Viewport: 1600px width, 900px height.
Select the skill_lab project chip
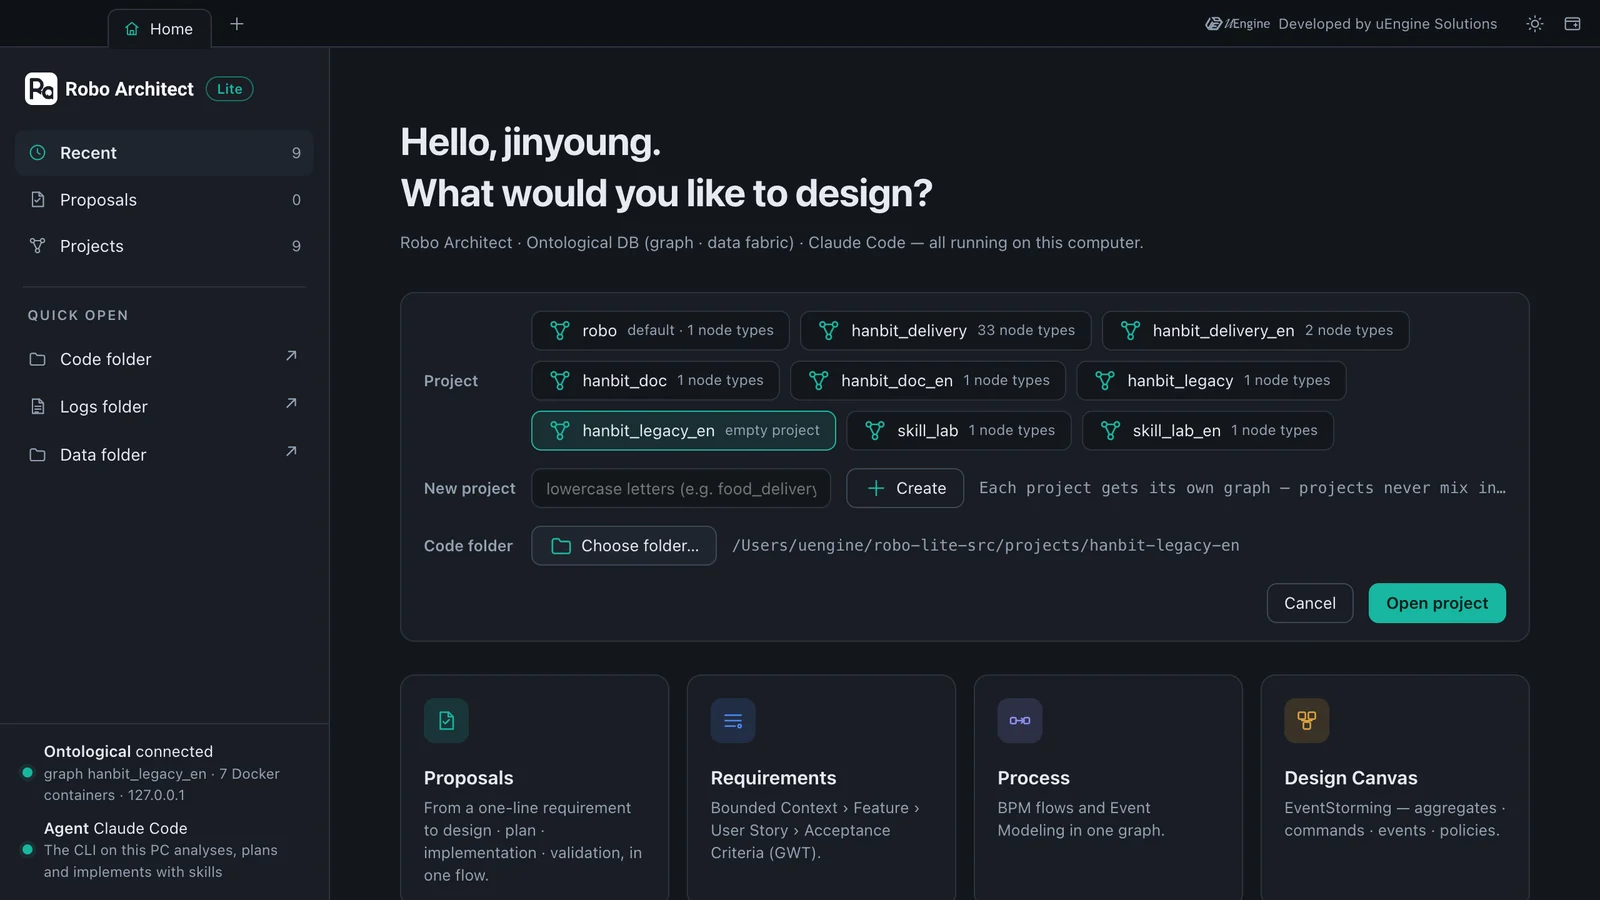pyautogui.click(x=958, y=430)
